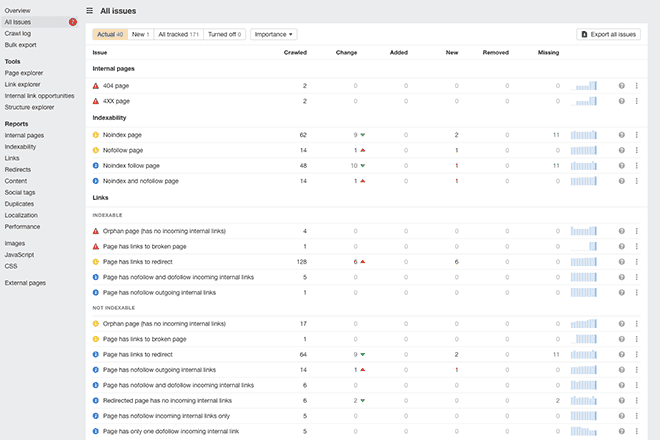Open more options for 4XX page row
Image resolution: width=660 pixels, height=440 pixels.
tap(636, 101)
